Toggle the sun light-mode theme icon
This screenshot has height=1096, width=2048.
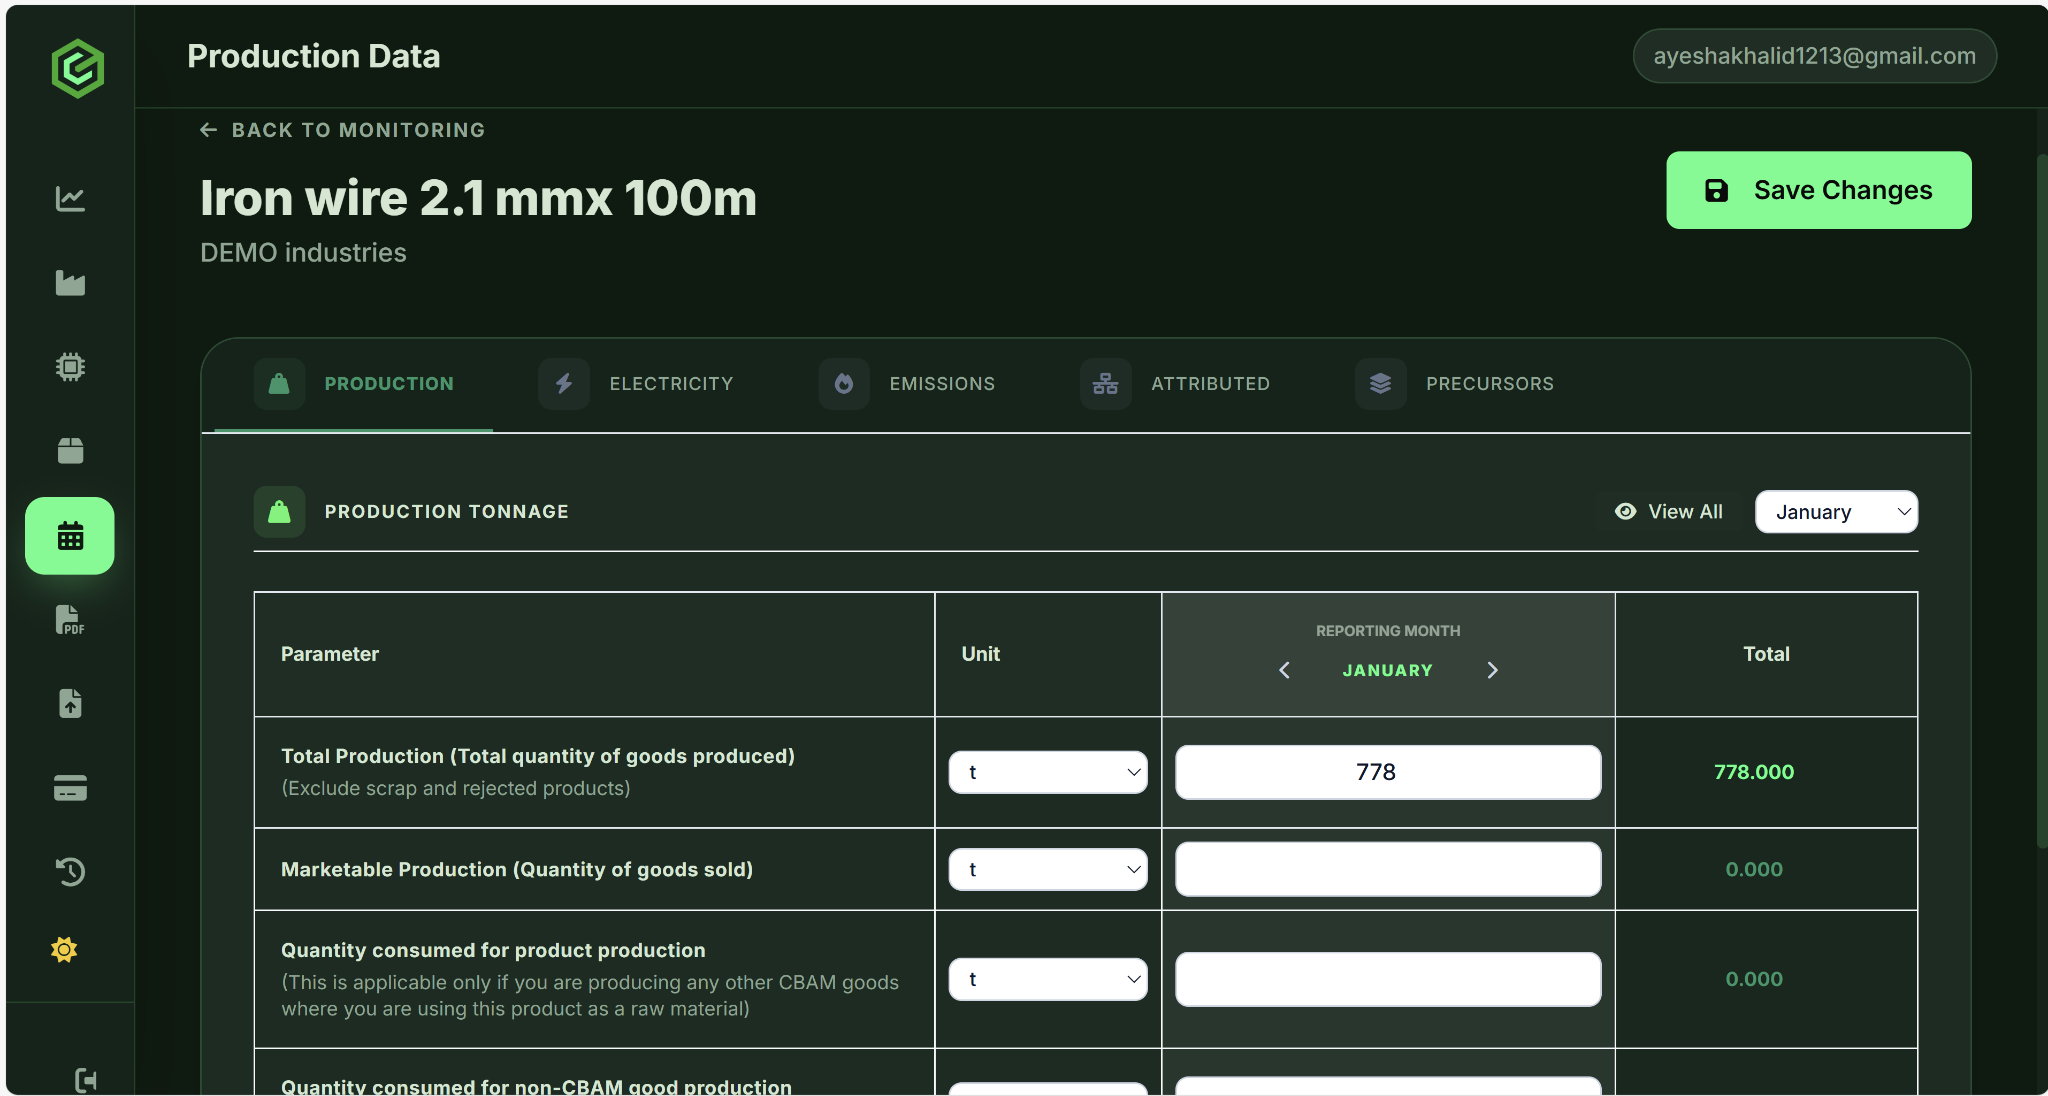click(64, 950)
